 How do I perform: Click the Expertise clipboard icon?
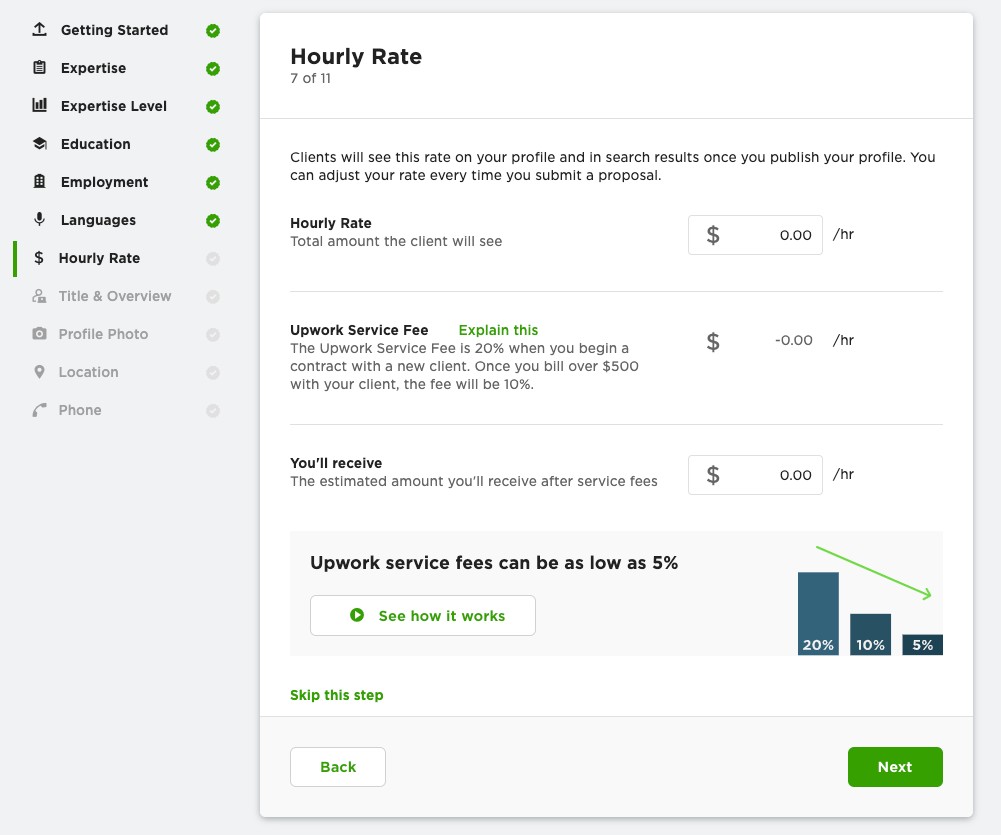point(39,67)
